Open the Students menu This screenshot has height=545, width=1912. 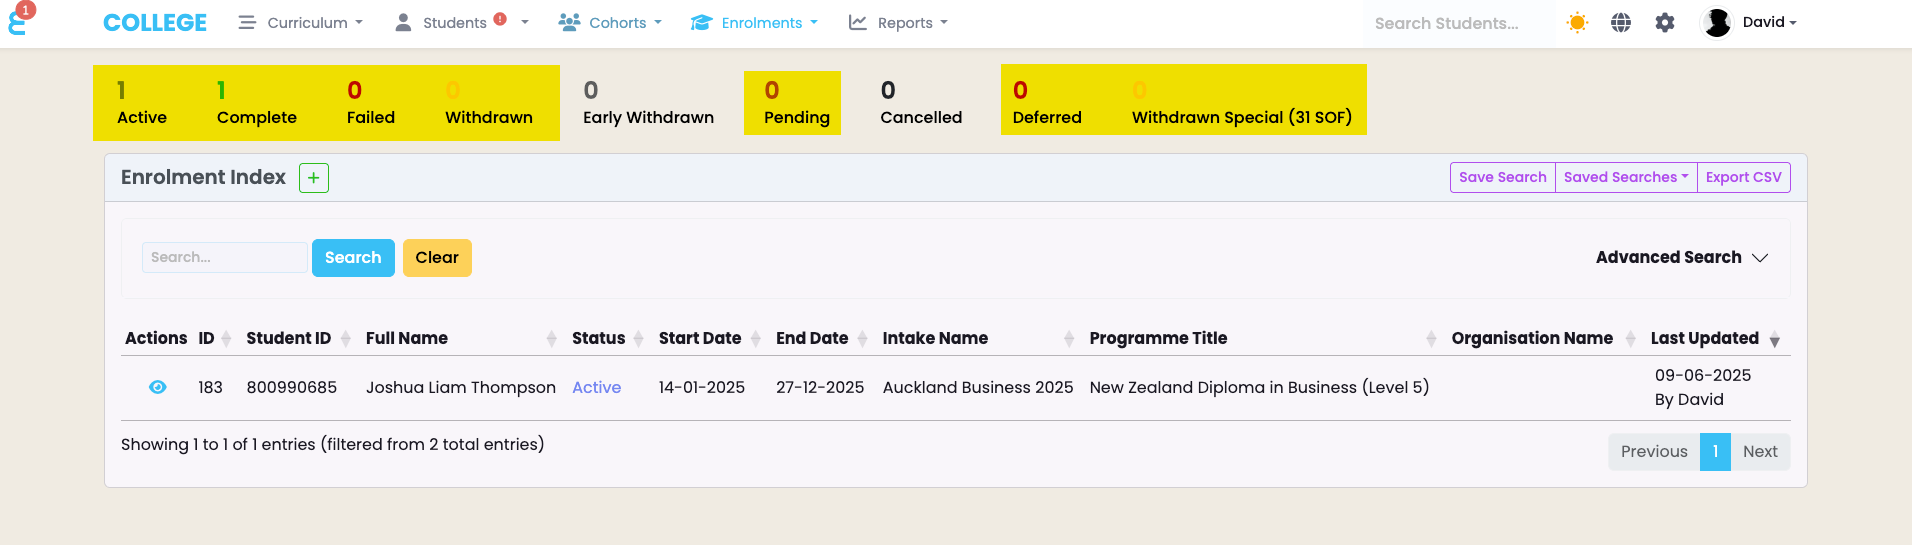tap(440, 23)
